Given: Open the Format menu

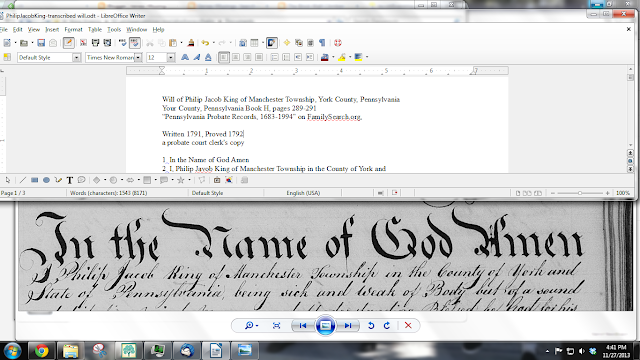Looking at the screenshot, I should click(x=73, y=29).
